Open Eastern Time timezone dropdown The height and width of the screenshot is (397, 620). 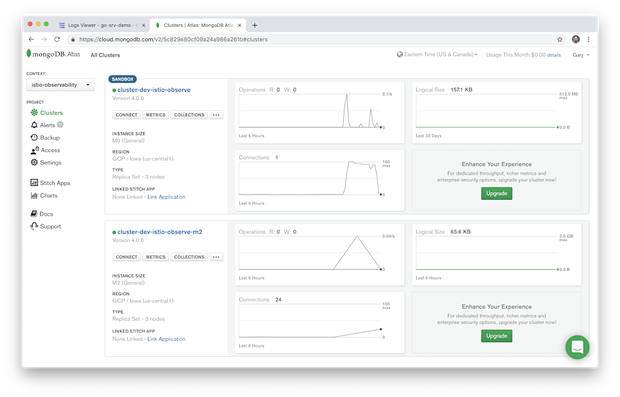click(x=437, y=55)
